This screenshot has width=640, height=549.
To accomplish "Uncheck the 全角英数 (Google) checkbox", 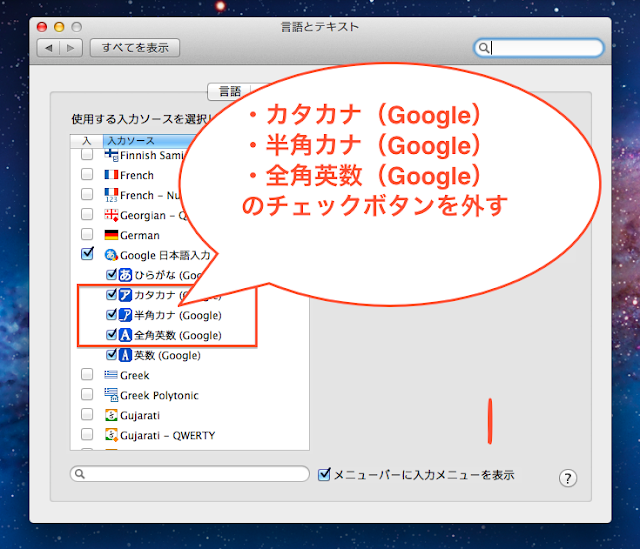I will tap(111, 334).
